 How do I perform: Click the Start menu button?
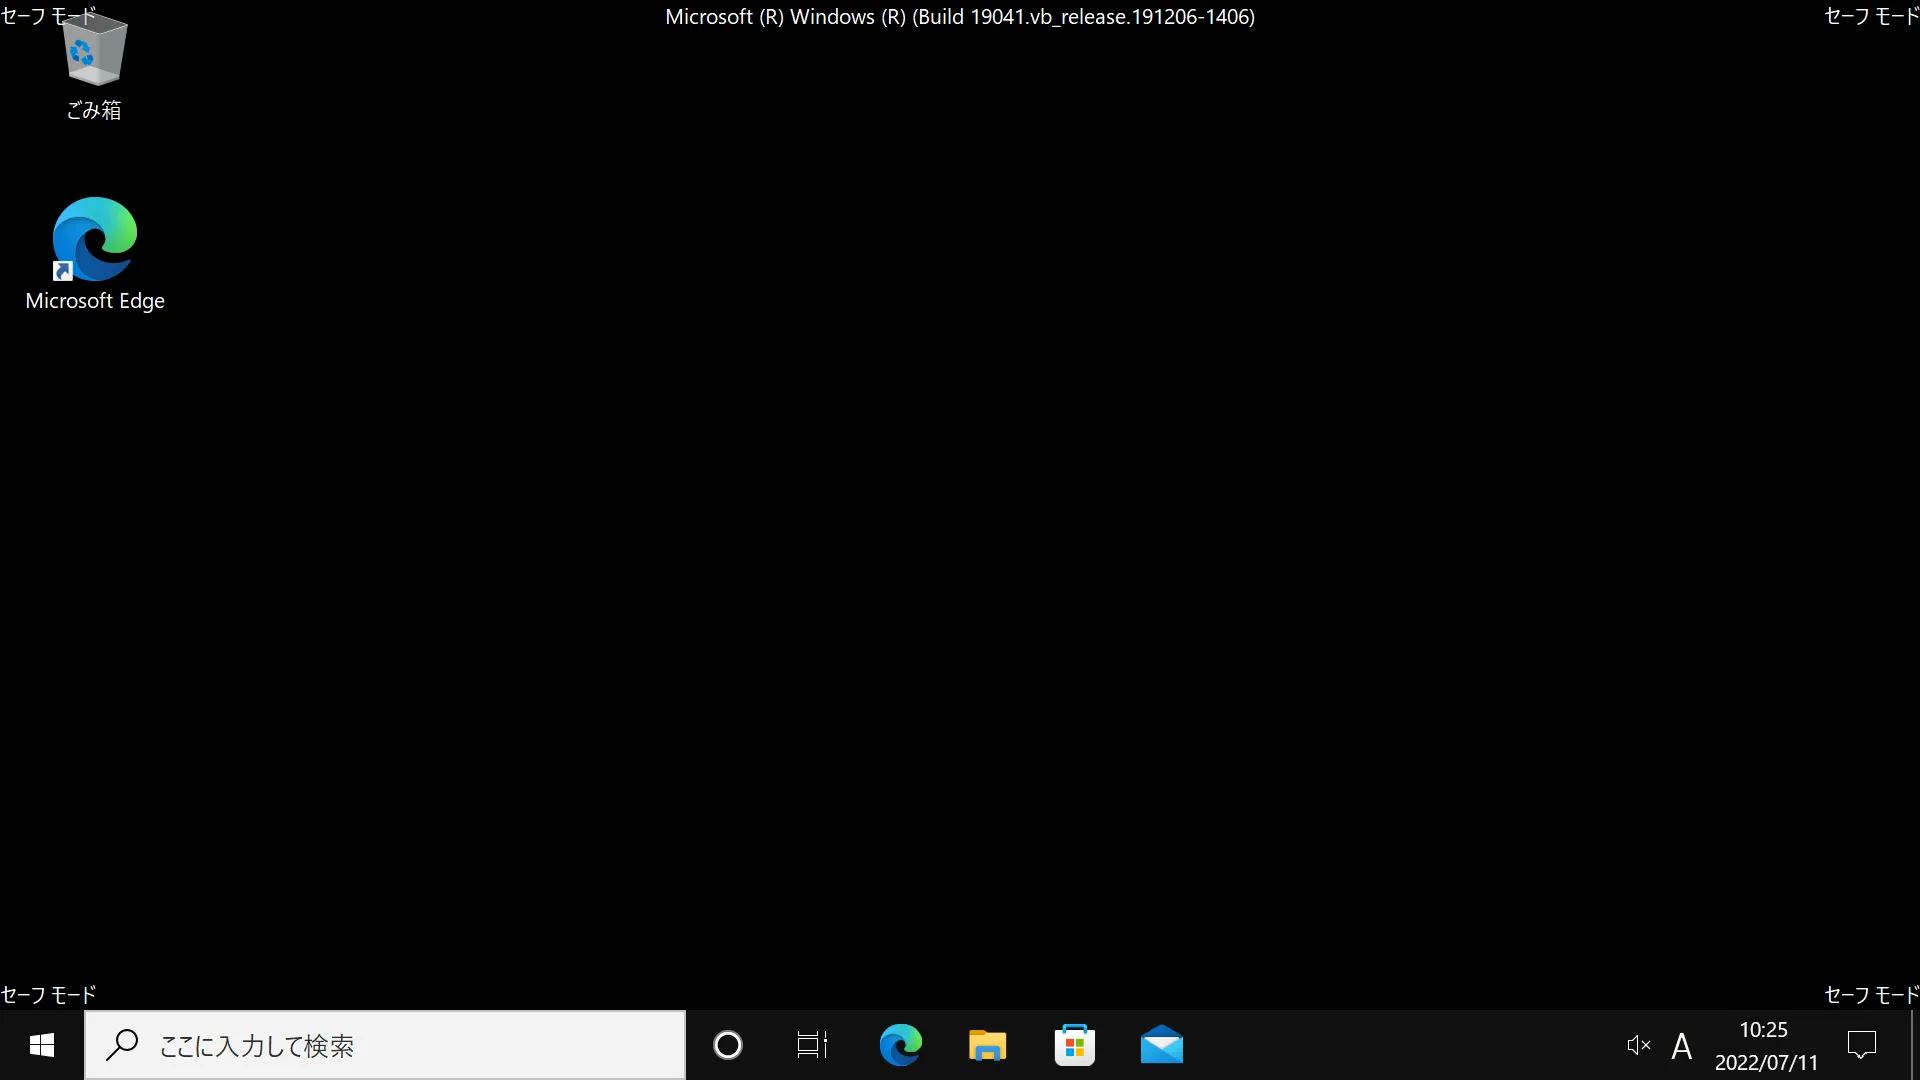[x=40, y=1044]
